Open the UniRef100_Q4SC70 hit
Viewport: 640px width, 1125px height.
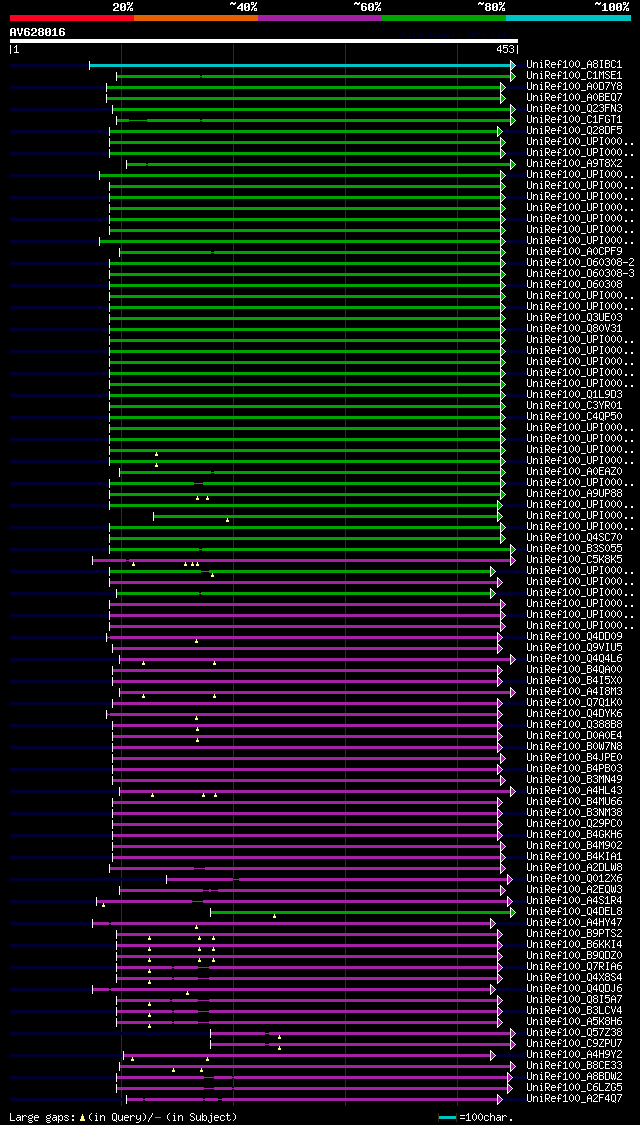(574, 537)
